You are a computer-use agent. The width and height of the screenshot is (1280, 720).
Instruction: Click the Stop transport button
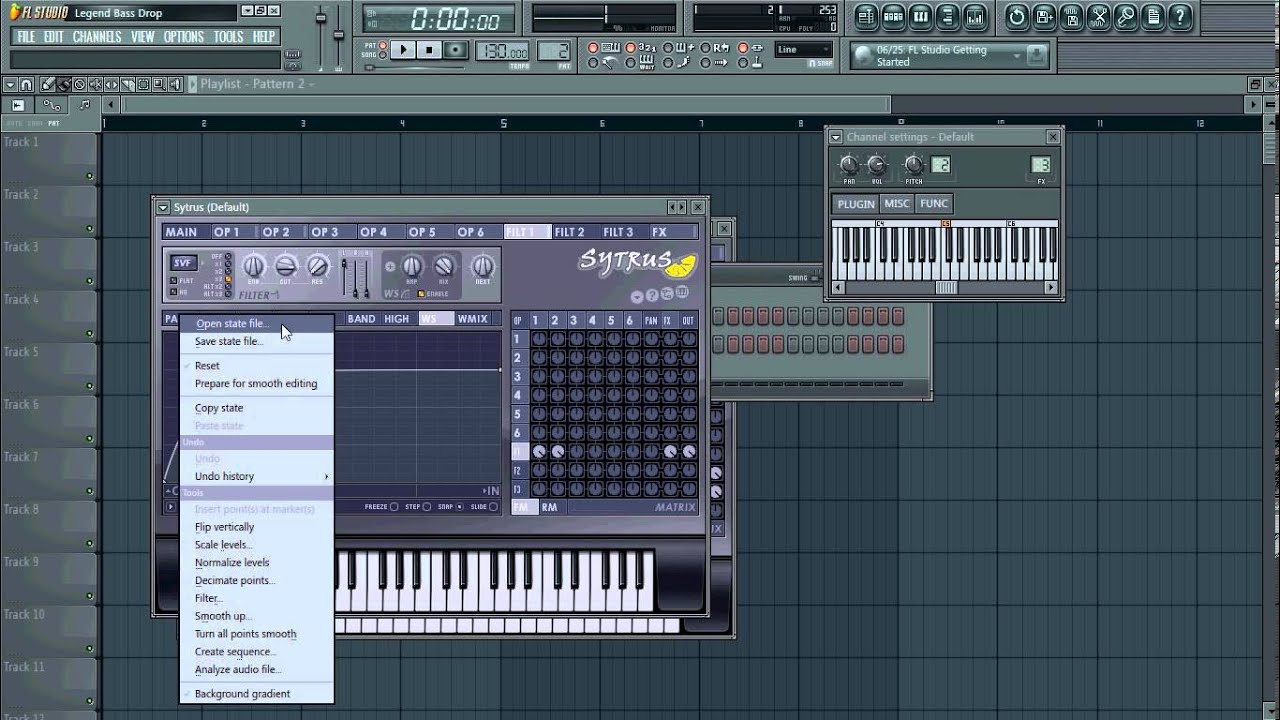[x=429, y=50]
